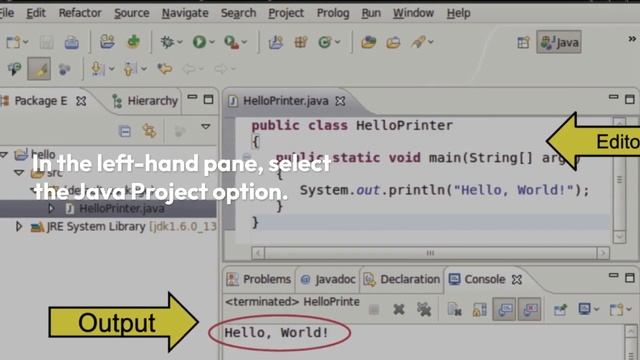The image size is (640, 360).
Task: Switch to the Javadoc tab
Action: click(328, 280)
